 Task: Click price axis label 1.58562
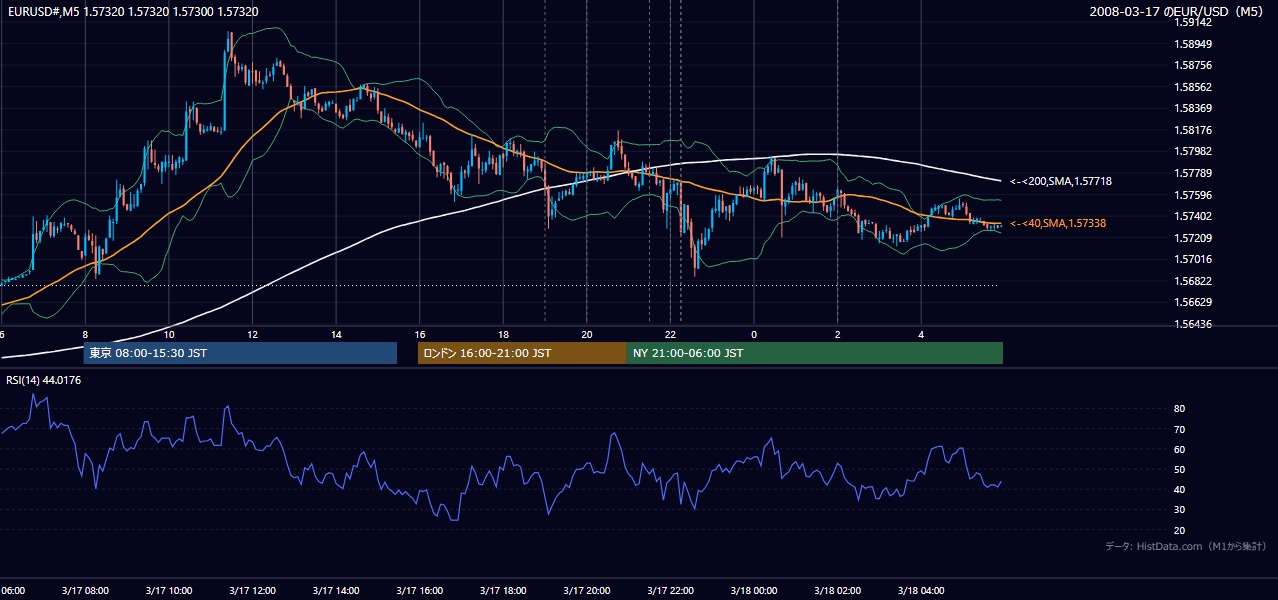point(1194,87)
